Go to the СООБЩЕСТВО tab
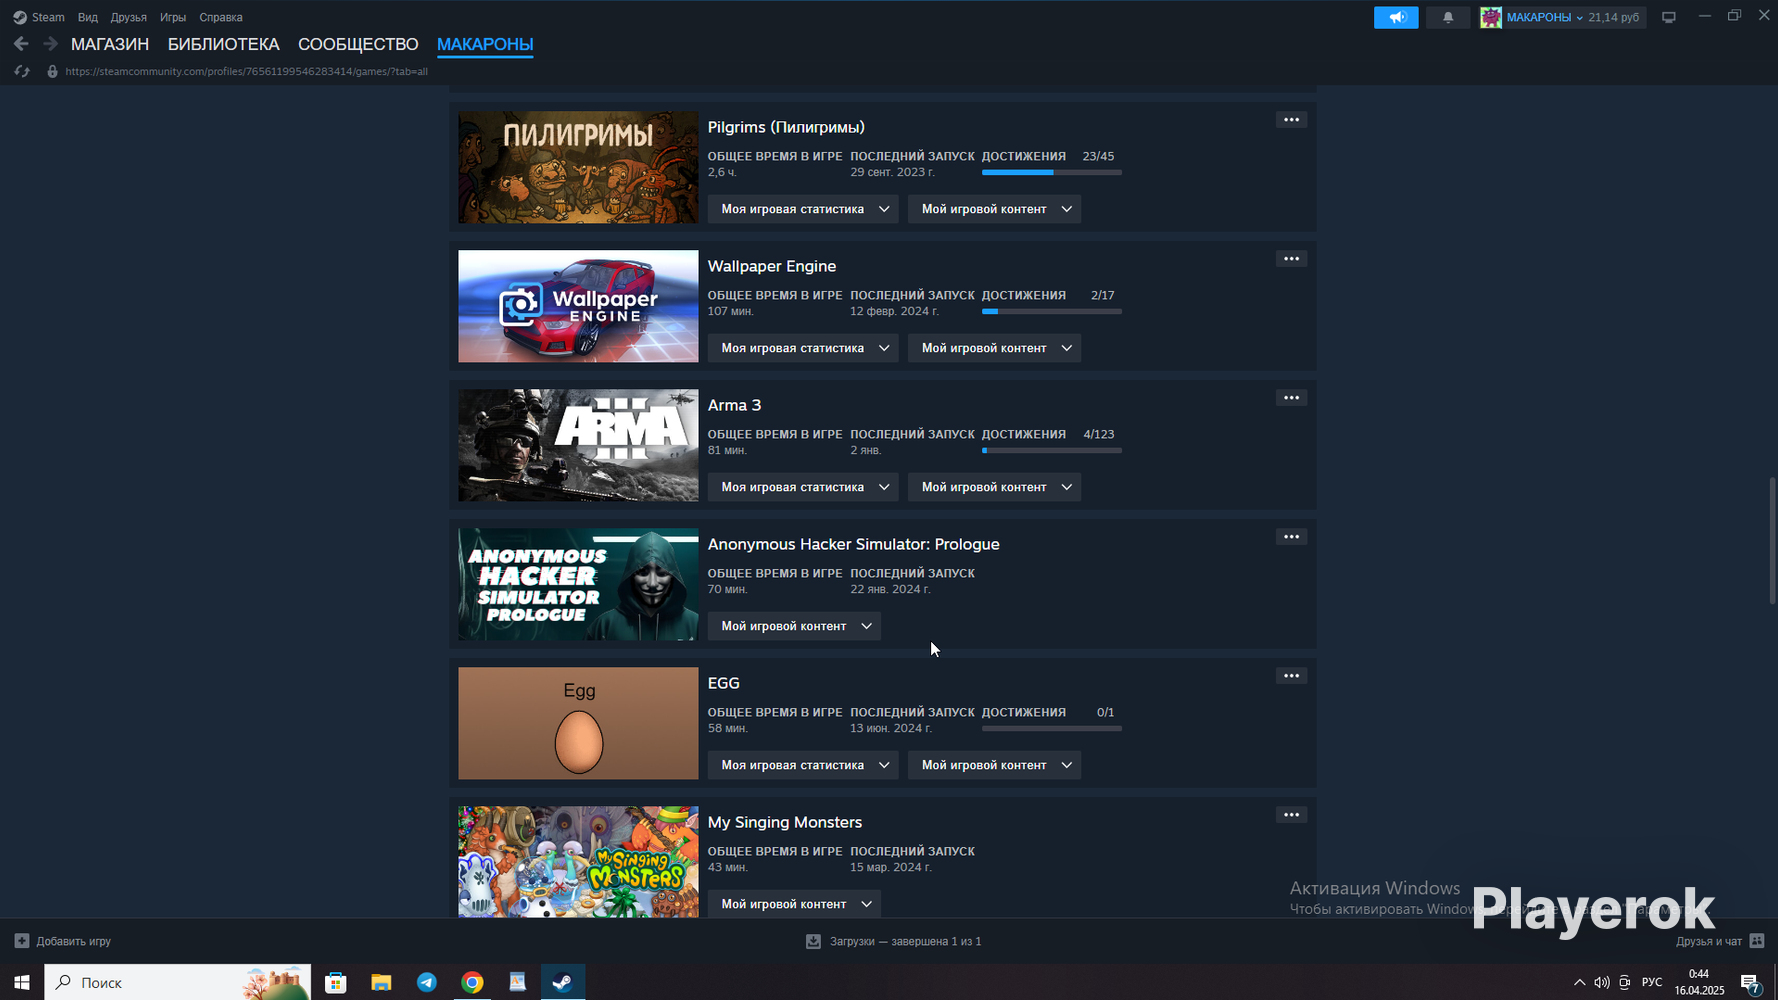The image size is (1778, 1000). pos(358,44)
